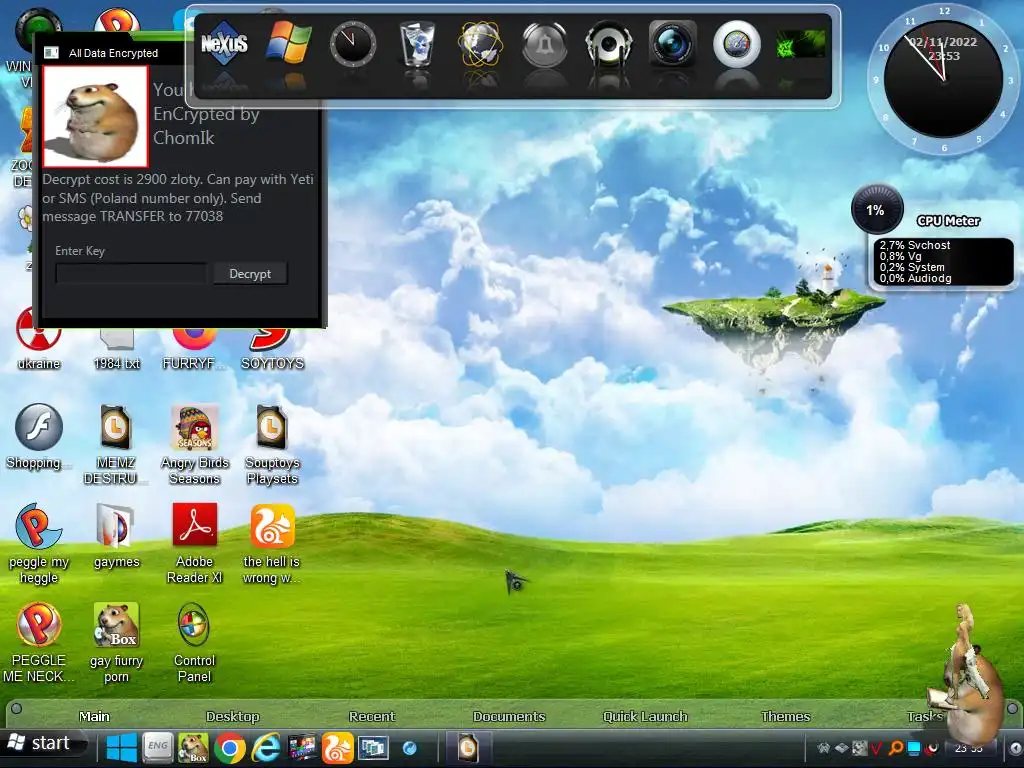Open 'the hell is wrong w...' UC icon
The height and width of the screenshot is (768, 1024).
click(272, 544)
